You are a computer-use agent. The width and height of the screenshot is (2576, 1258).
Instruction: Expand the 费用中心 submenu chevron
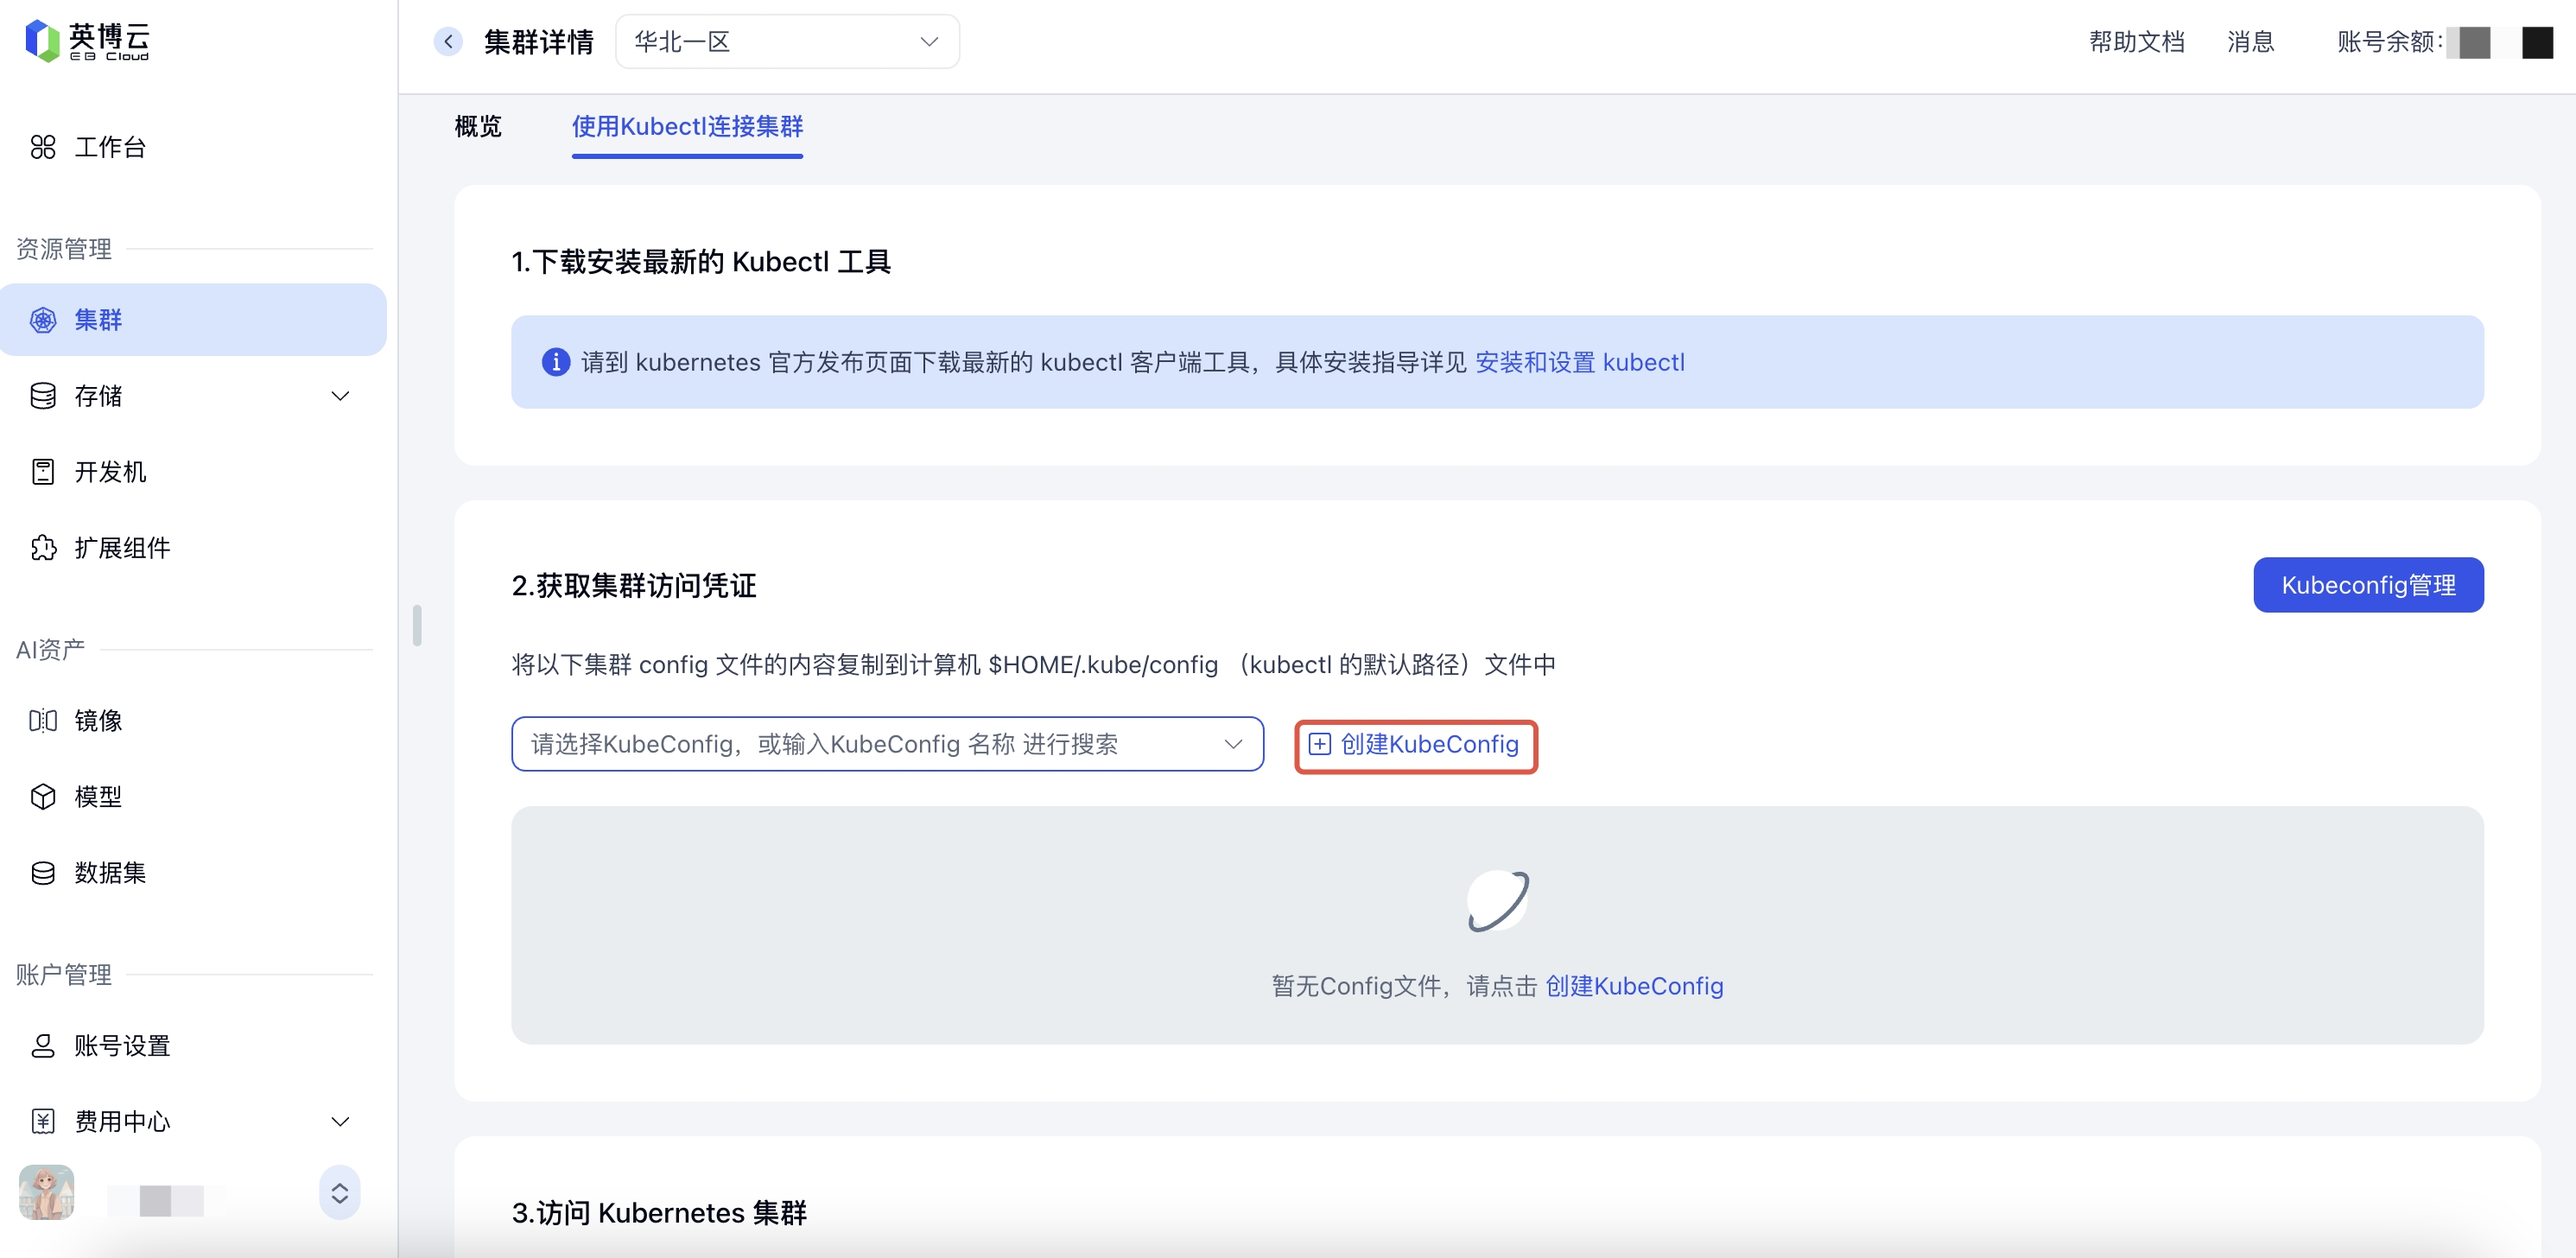340,1121
